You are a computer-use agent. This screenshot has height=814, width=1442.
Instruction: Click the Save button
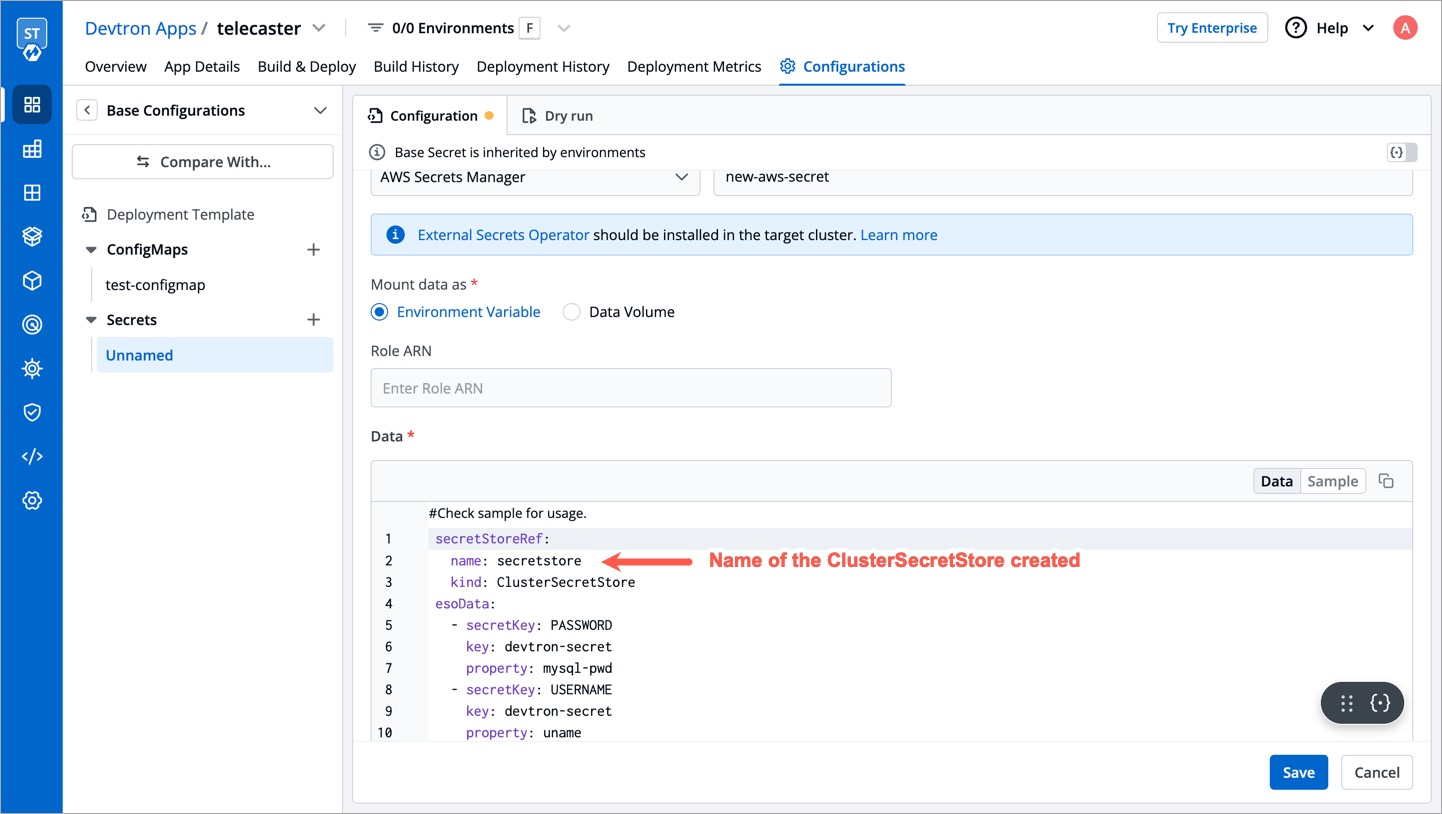[1298, 772]
